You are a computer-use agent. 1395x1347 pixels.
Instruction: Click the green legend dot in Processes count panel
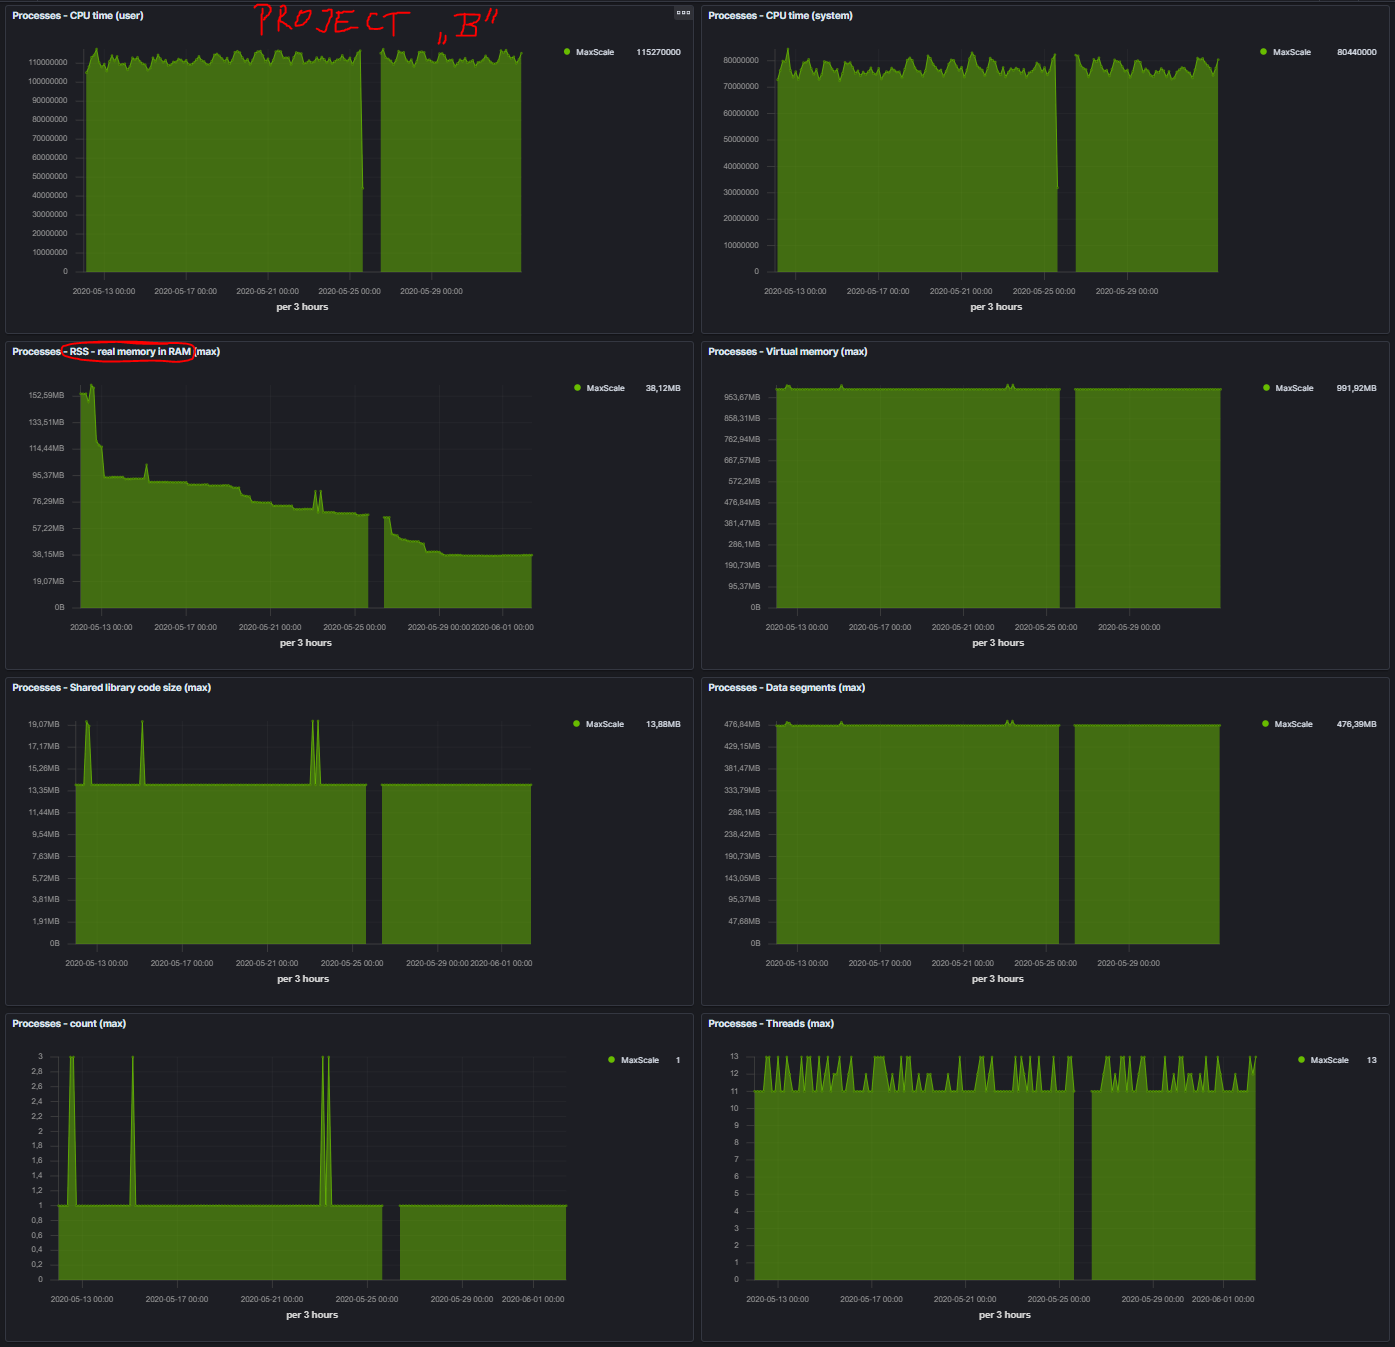[x=611, y=1060]
